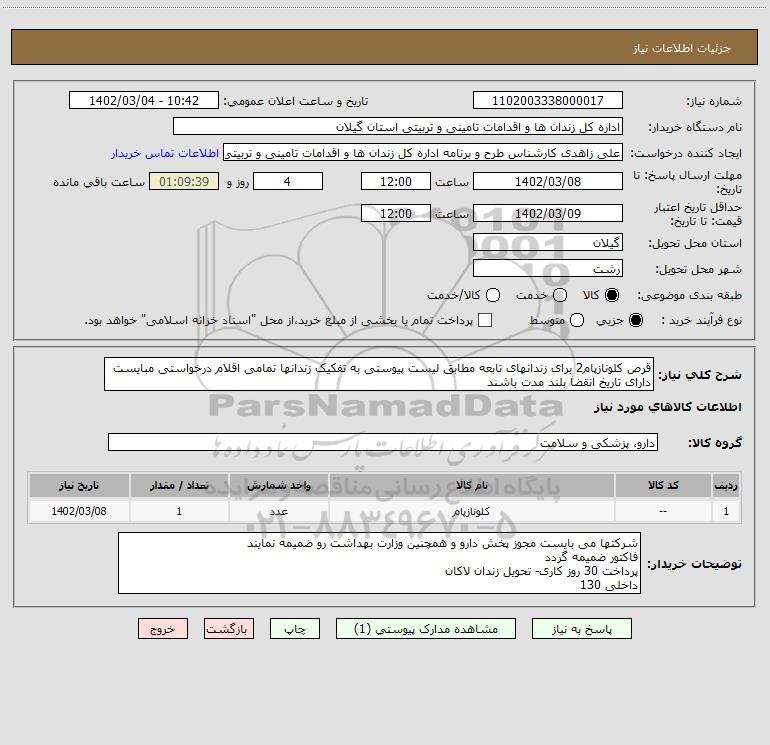The image size is (770, 745).
Task: Select the کالا radio button
Action: pyautogui.click(x=612, y=295)
